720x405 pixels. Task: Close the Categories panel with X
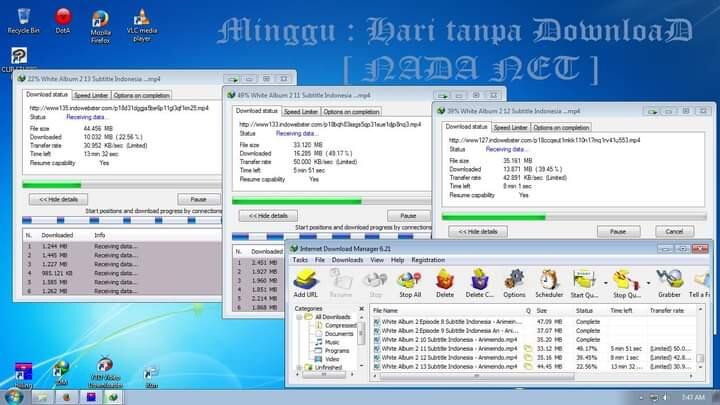(x=361, y=309)
